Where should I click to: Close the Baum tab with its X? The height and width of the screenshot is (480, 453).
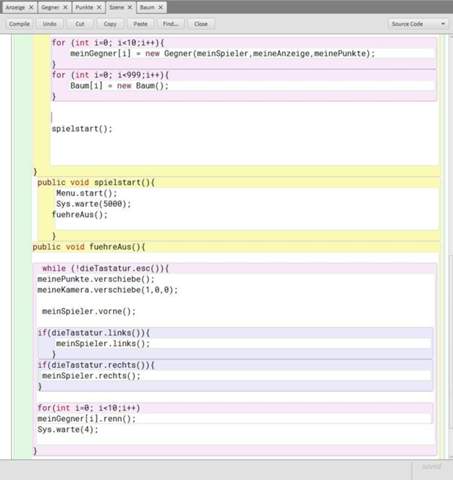pyautogui.click(x=160, y=7)
